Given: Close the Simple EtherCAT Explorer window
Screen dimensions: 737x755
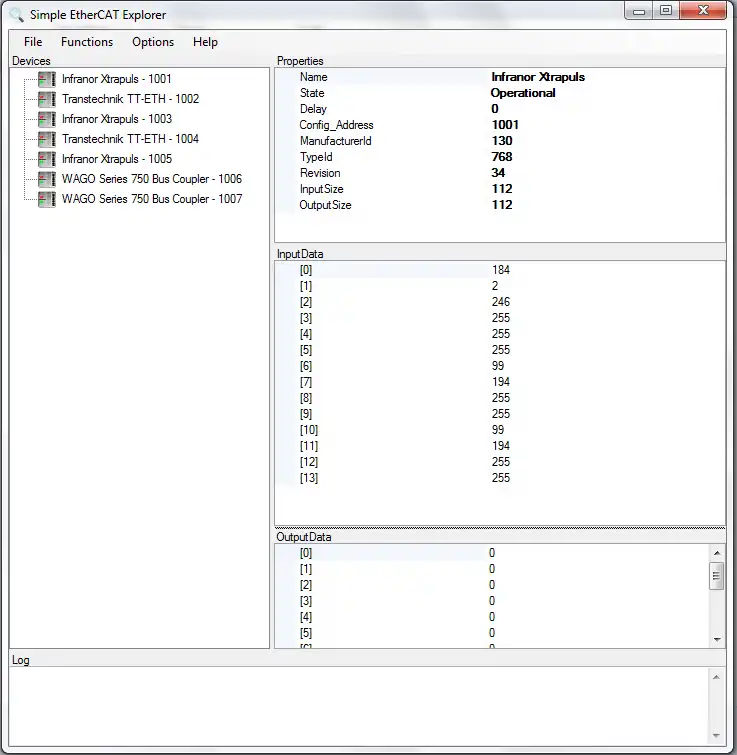Looking at the screenshot, I should click(703, 11).
